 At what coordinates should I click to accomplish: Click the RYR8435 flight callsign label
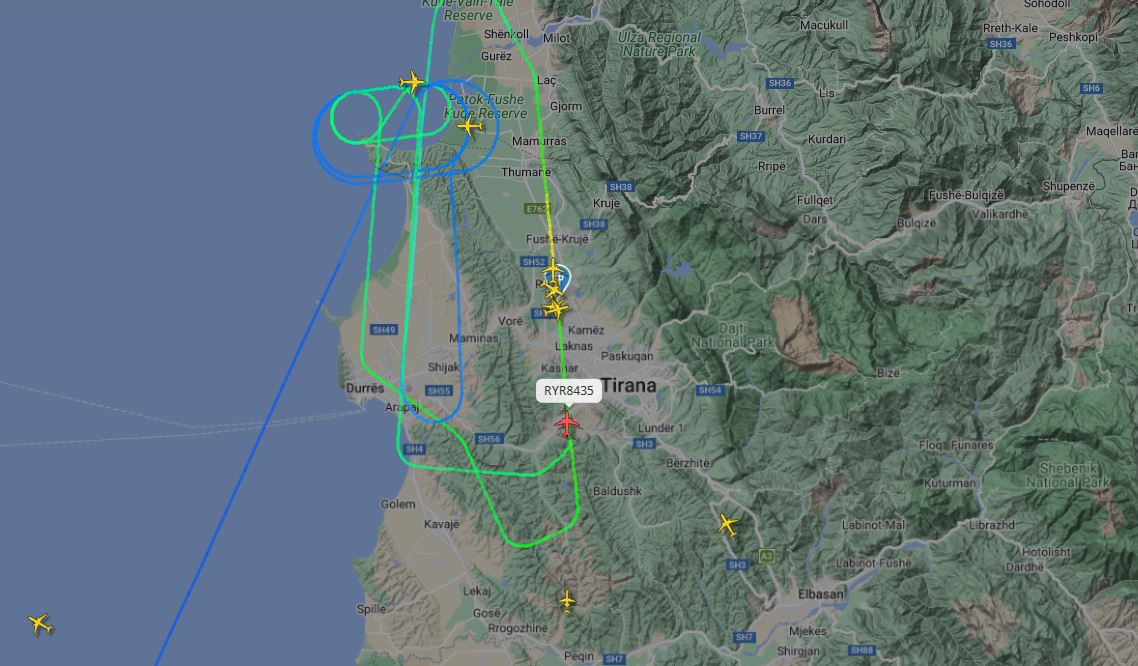tap(569, 390)
